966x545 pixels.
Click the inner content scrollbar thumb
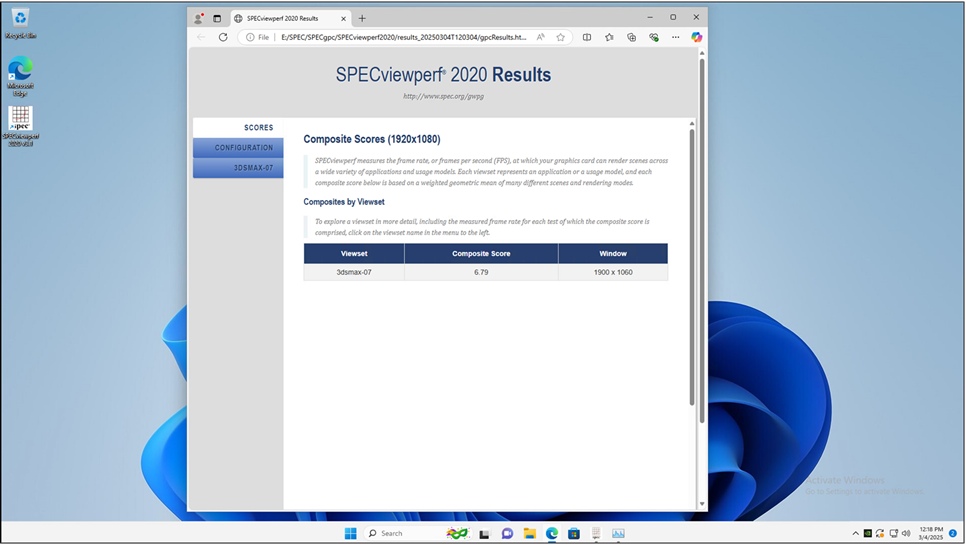point(692,267)
